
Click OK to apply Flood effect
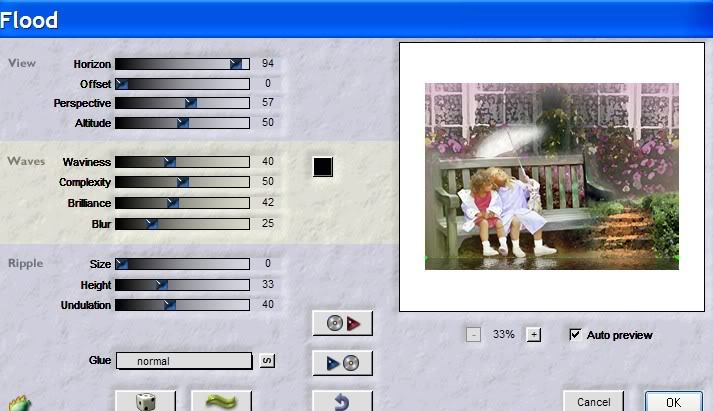click(x=673, y=401)
